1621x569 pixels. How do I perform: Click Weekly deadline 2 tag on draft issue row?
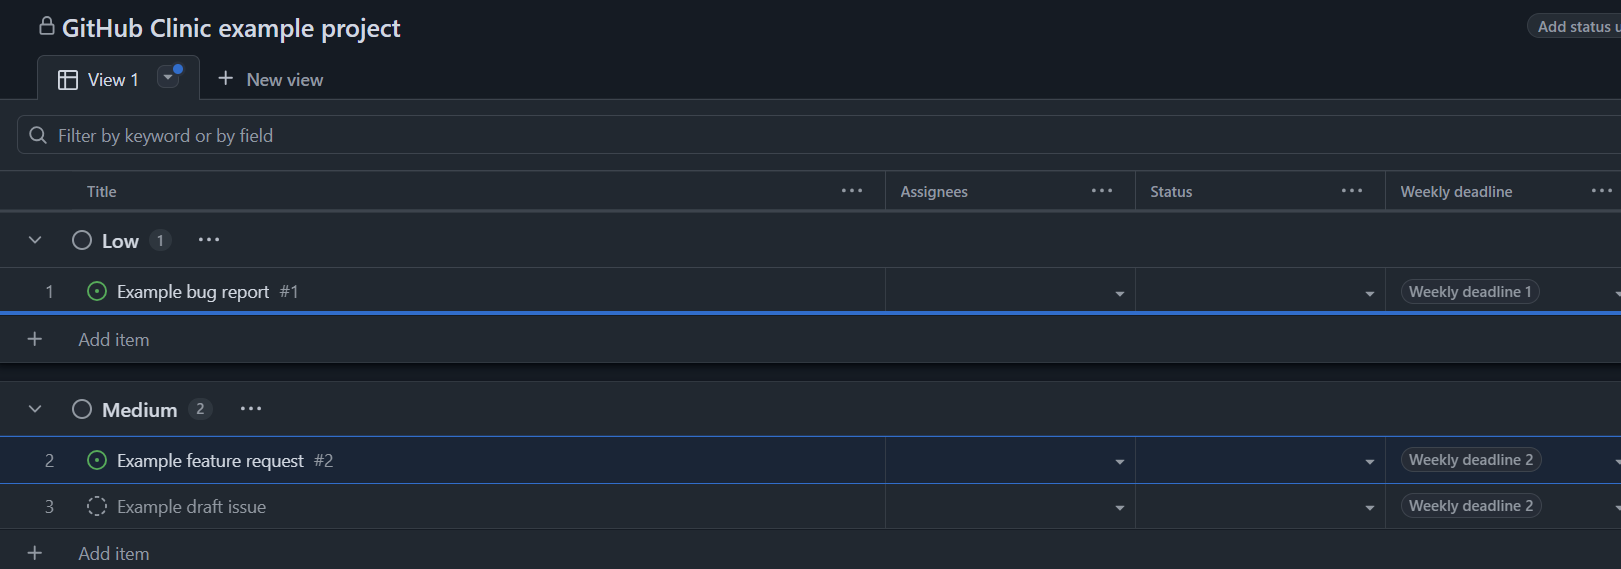coord(1471,505)
